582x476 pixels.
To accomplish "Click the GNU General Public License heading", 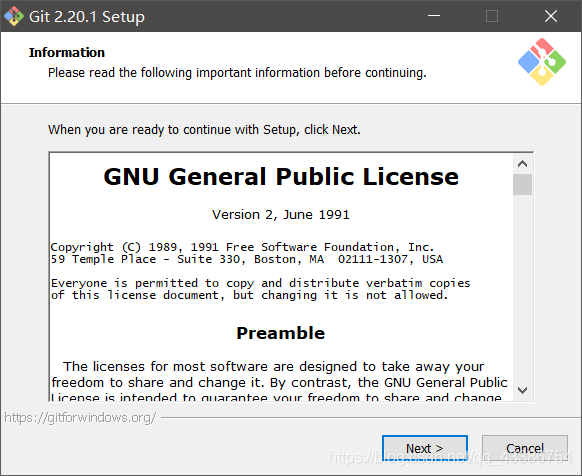I will point(281,176).
